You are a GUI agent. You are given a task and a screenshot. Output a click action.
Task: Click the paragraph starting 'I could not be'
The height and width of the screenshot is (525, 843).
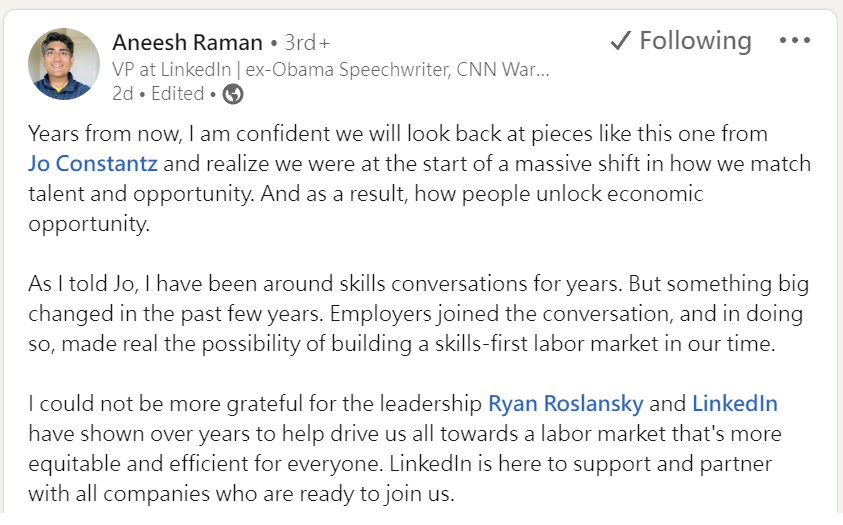pos(405,449)
